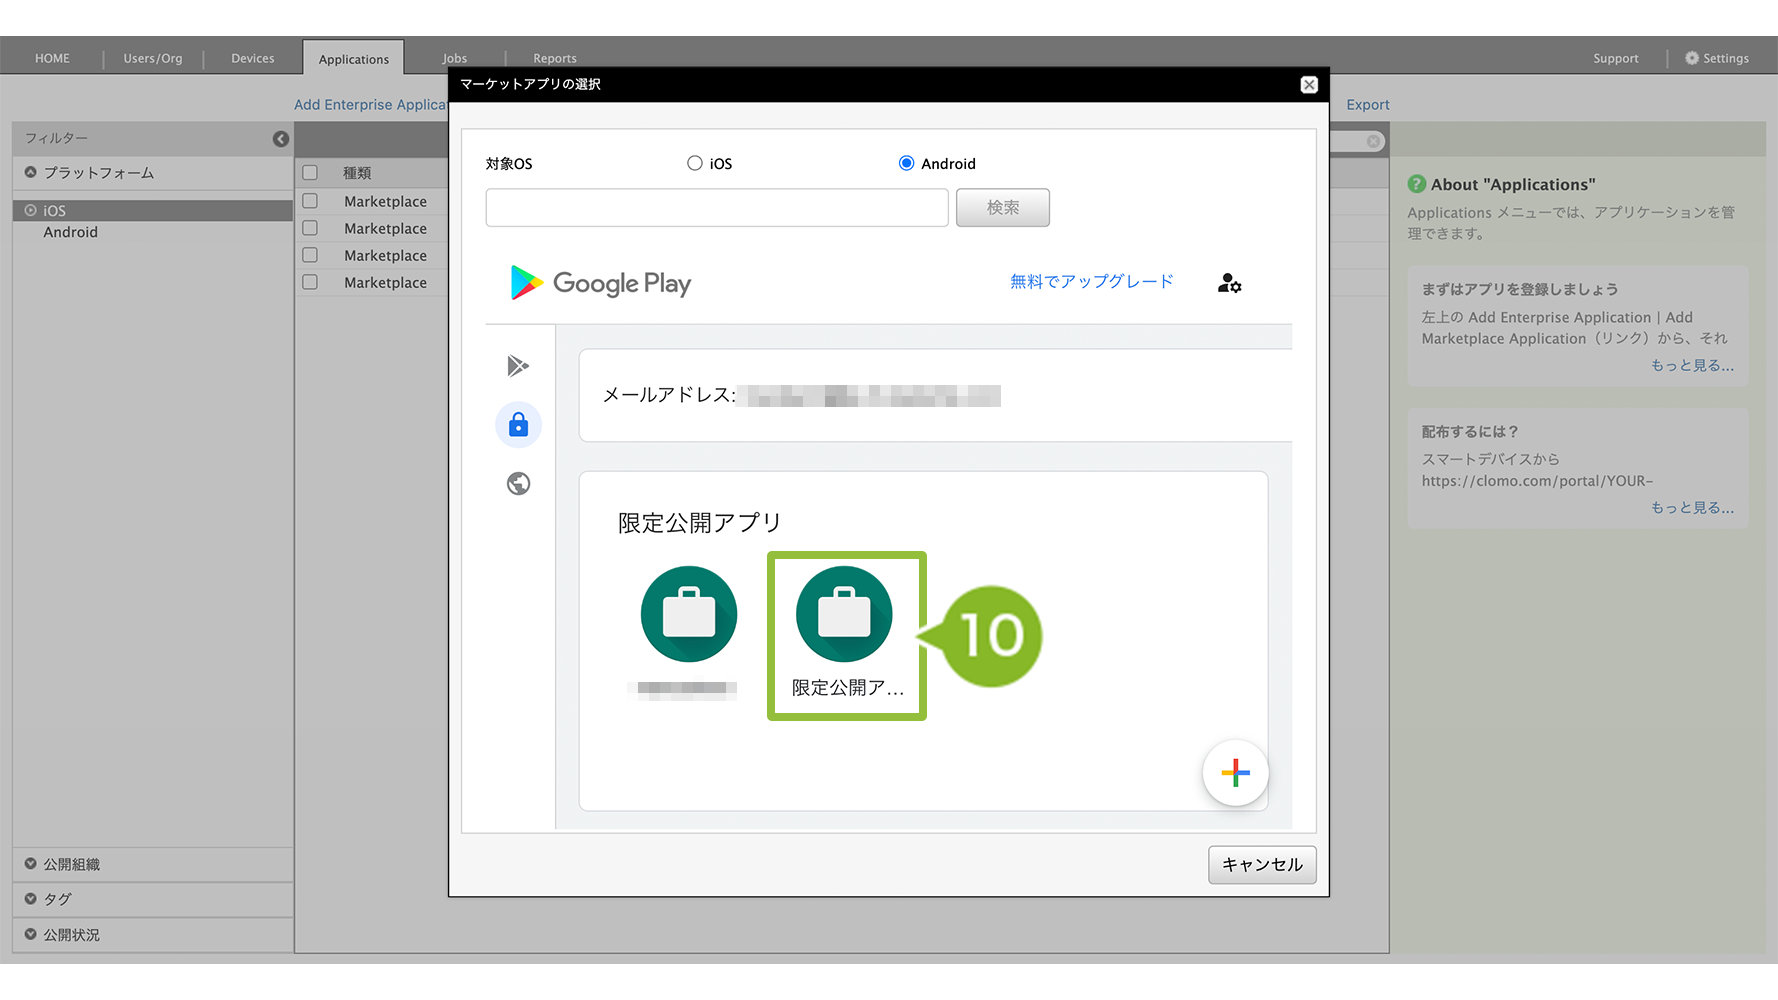Image resolution: width=1778 pixels, height=1000 pixels.
Task: Expand the 公開組織 filter section
Action: (x=72, y=864)
